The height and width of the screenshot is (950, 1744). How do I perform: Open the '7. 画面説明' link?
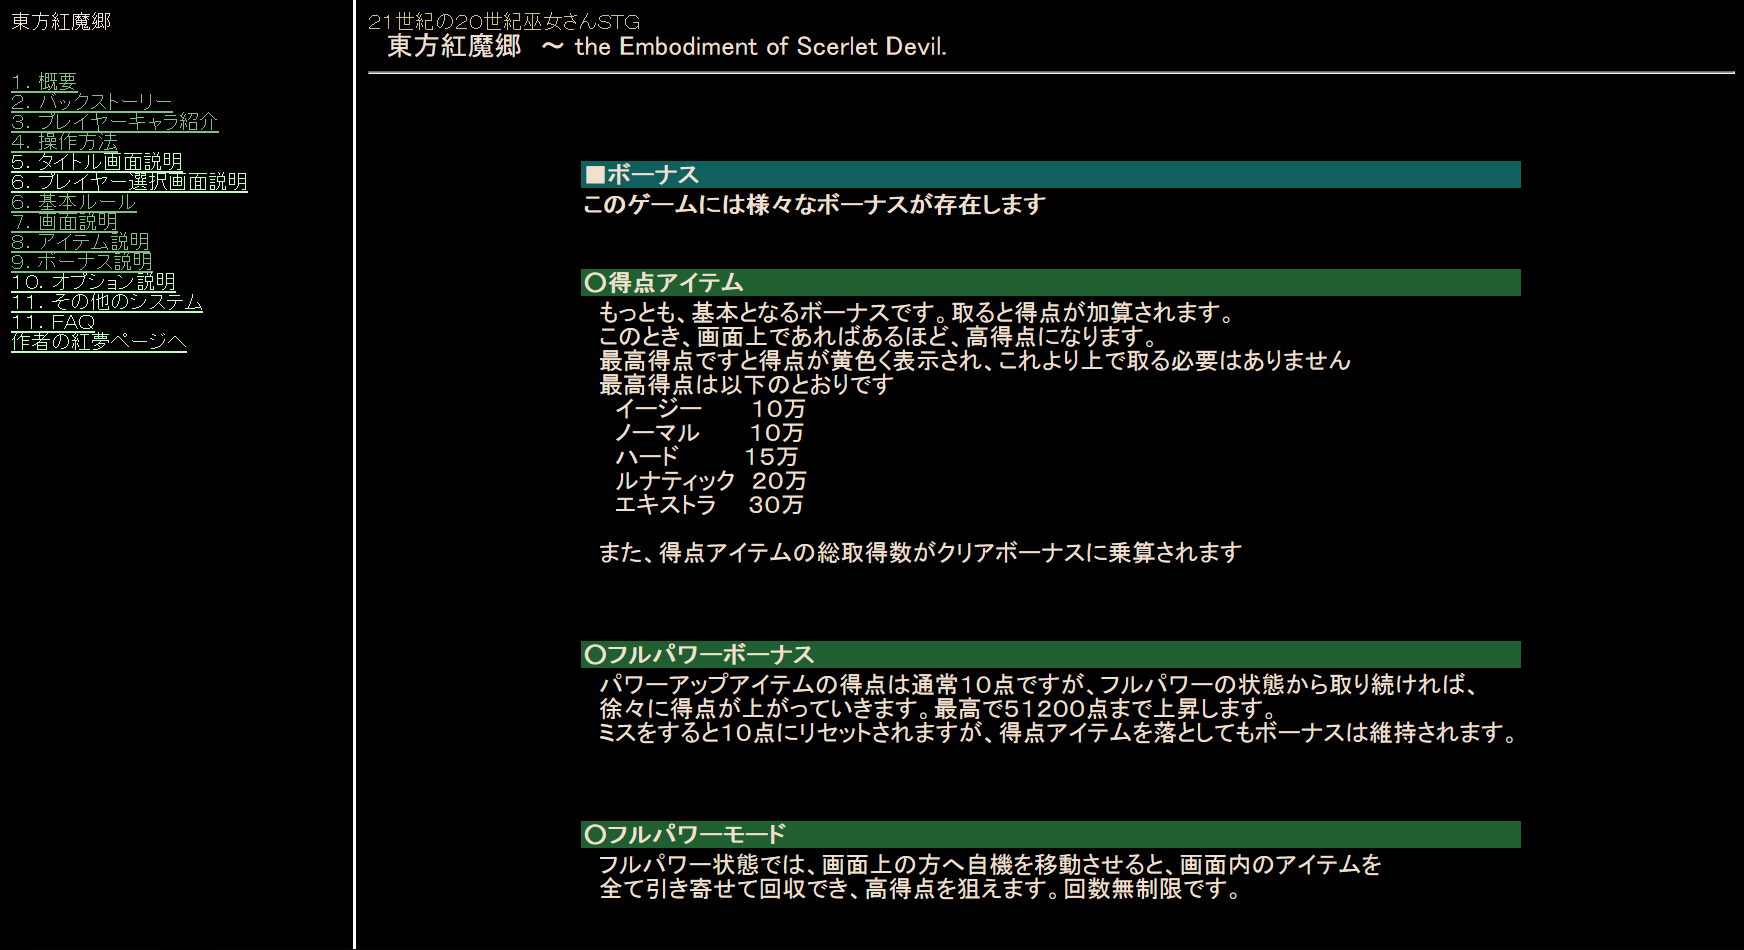pyautogui.click(x=65, y=222)
